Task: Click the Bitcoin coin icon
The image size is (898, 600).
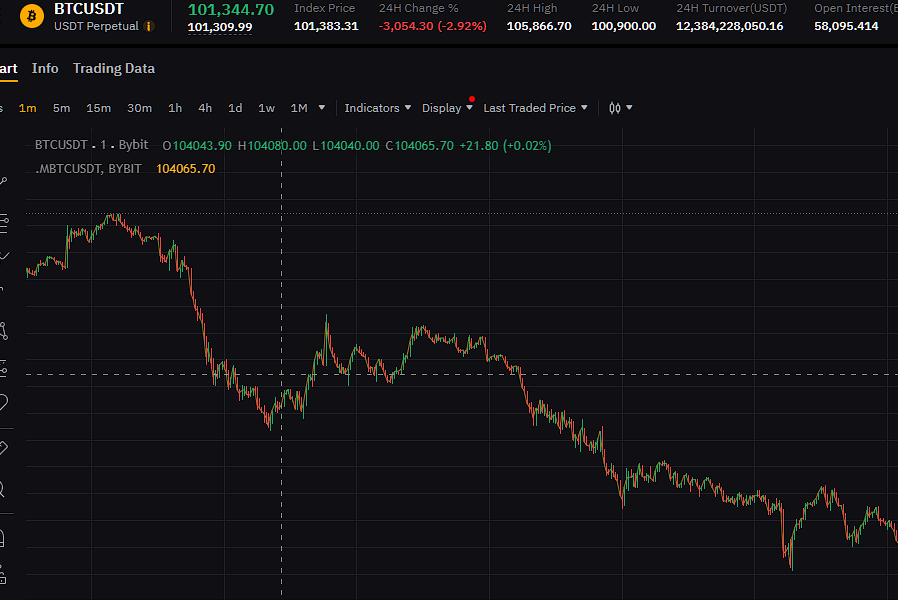Action: (x=32, y=17)
